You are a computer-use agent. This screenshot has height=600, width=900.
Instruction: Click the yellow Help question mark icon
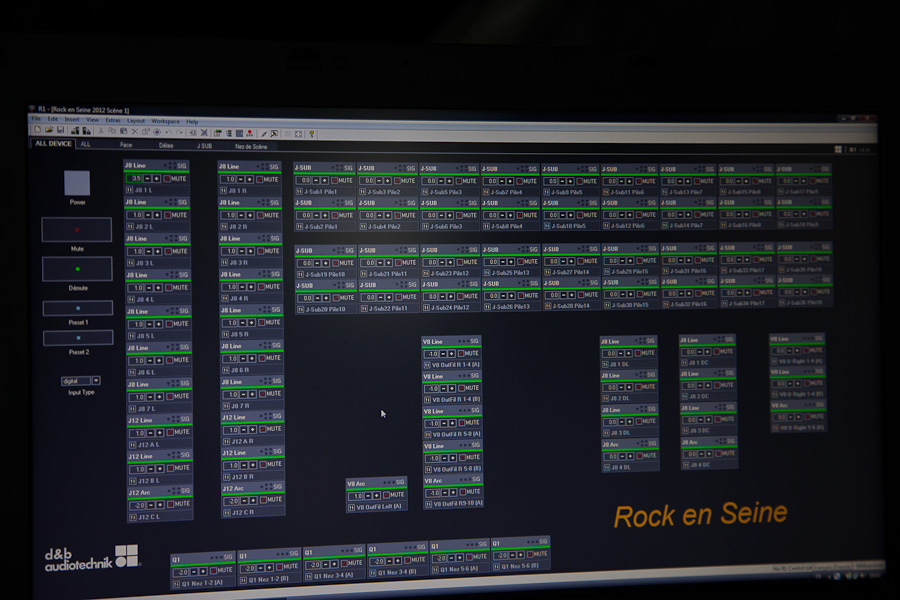(x=312, y=134)
